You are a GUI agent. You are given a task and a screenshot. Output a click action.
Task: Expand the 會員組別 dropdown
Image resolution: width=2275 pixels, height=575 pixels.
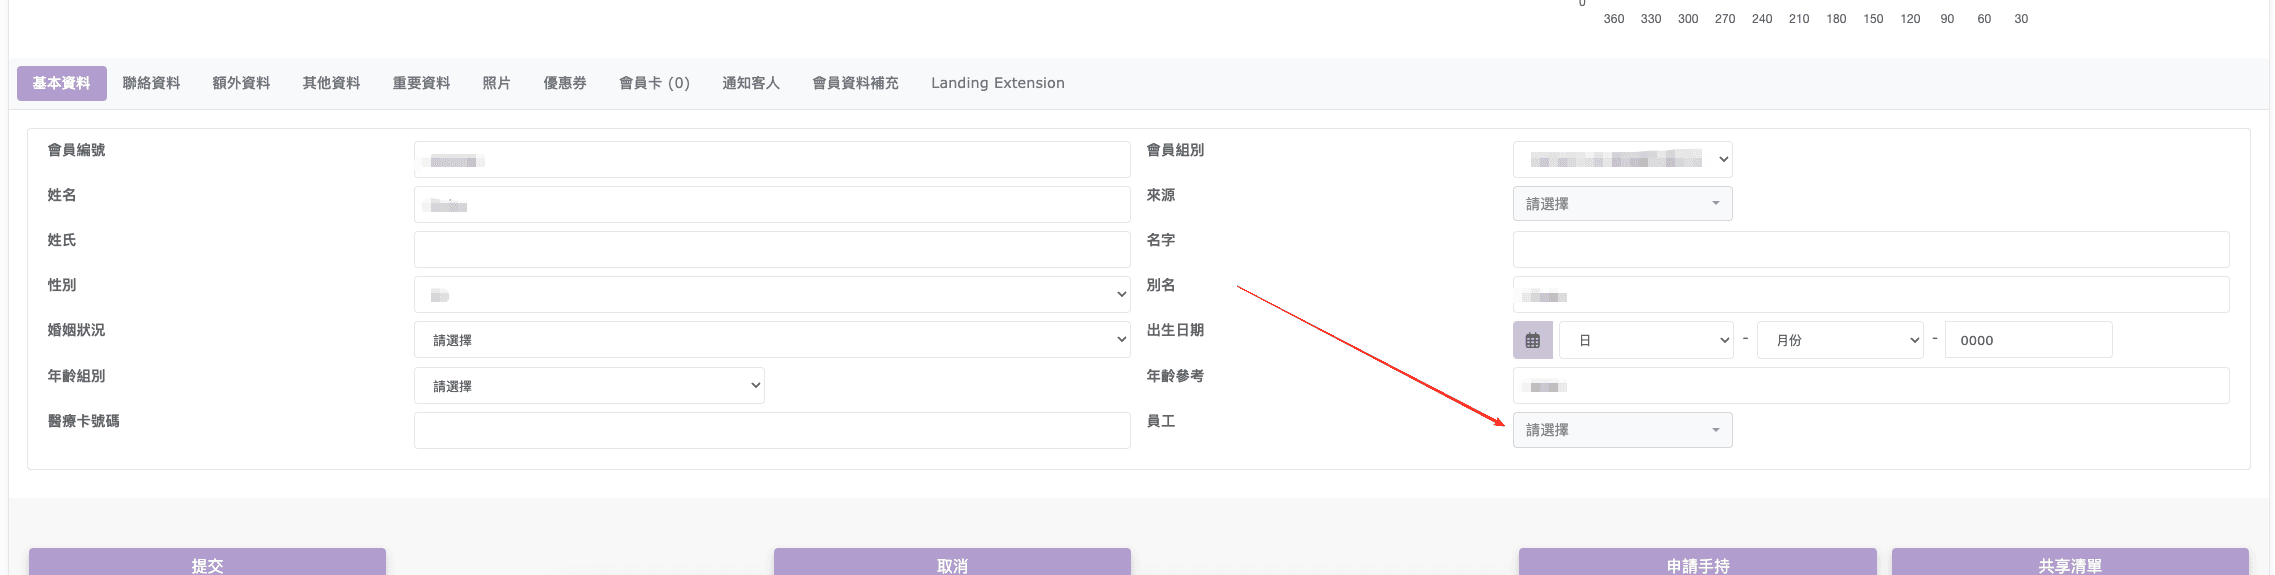click(1621, 160)
